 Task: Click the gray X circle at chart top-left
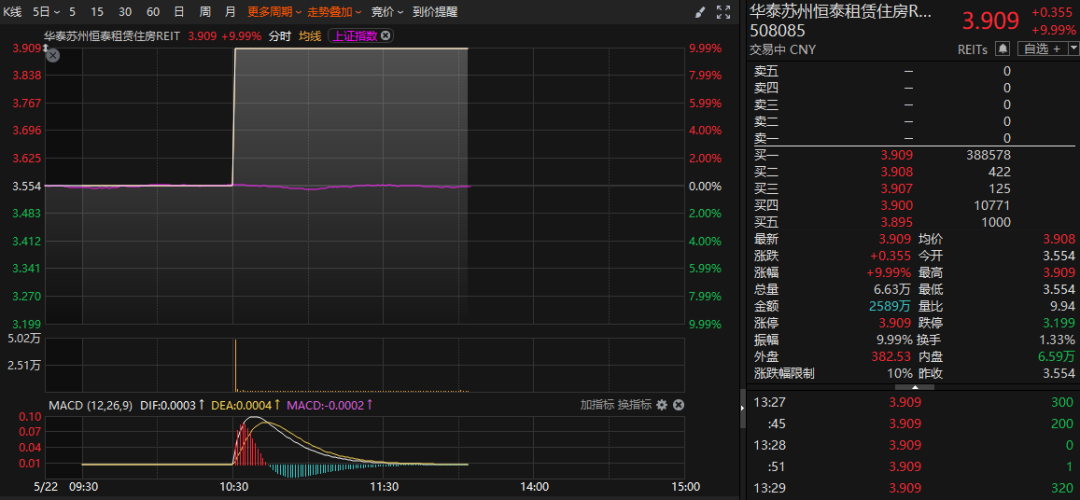[x=53, y=56]
